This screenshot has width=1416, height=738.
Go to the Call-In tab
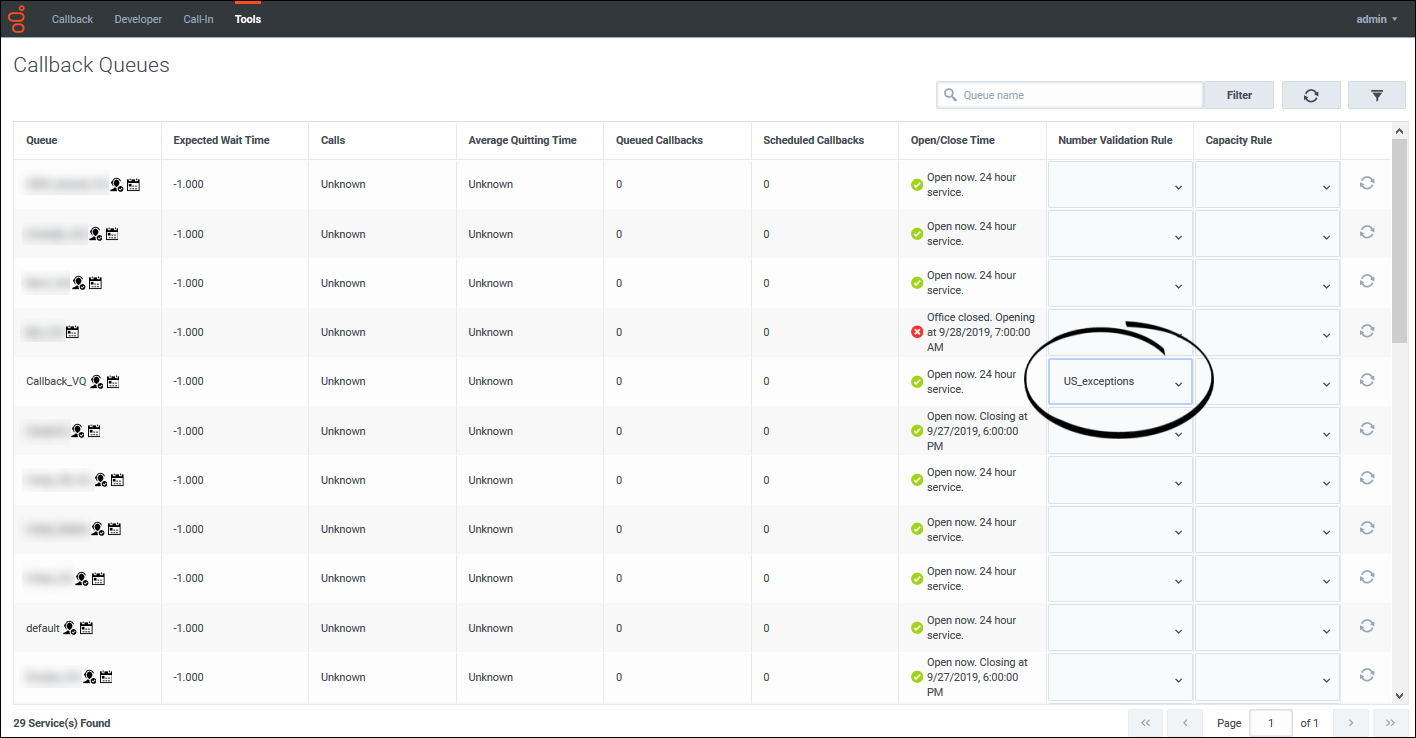[198, 19]
